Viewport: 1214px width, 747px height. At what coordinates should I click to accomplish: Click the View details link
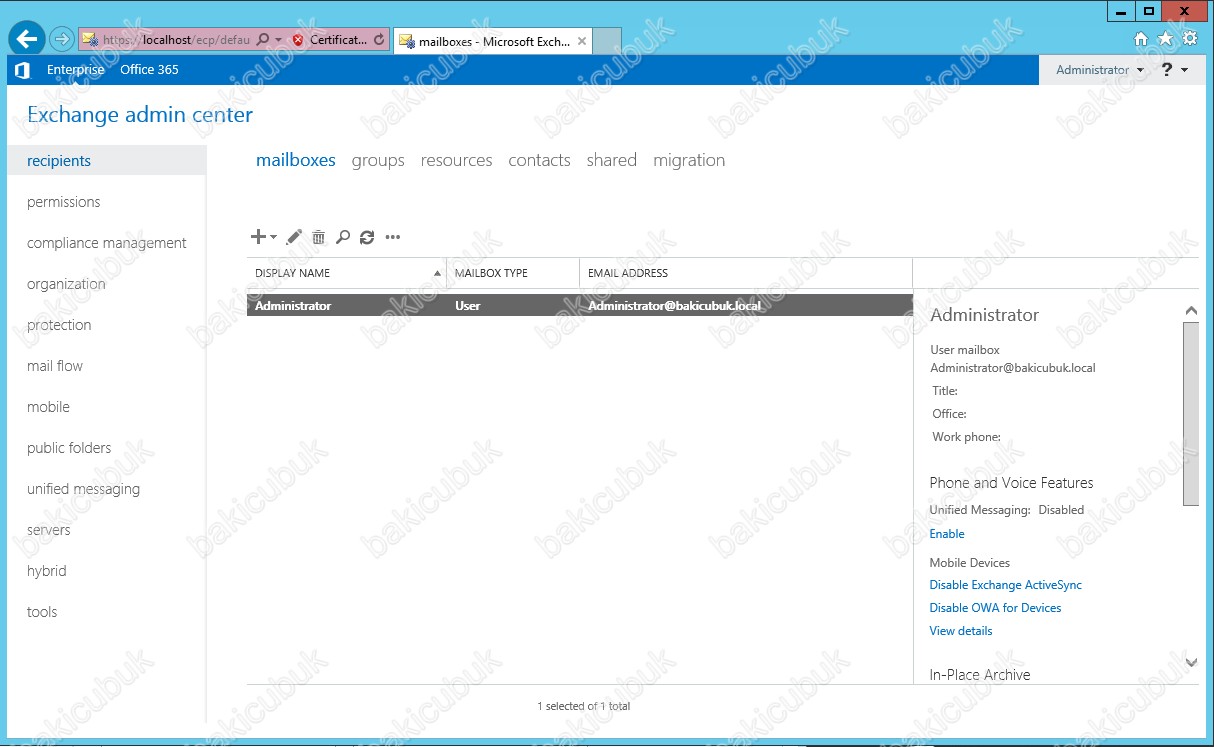coord(961,631)
